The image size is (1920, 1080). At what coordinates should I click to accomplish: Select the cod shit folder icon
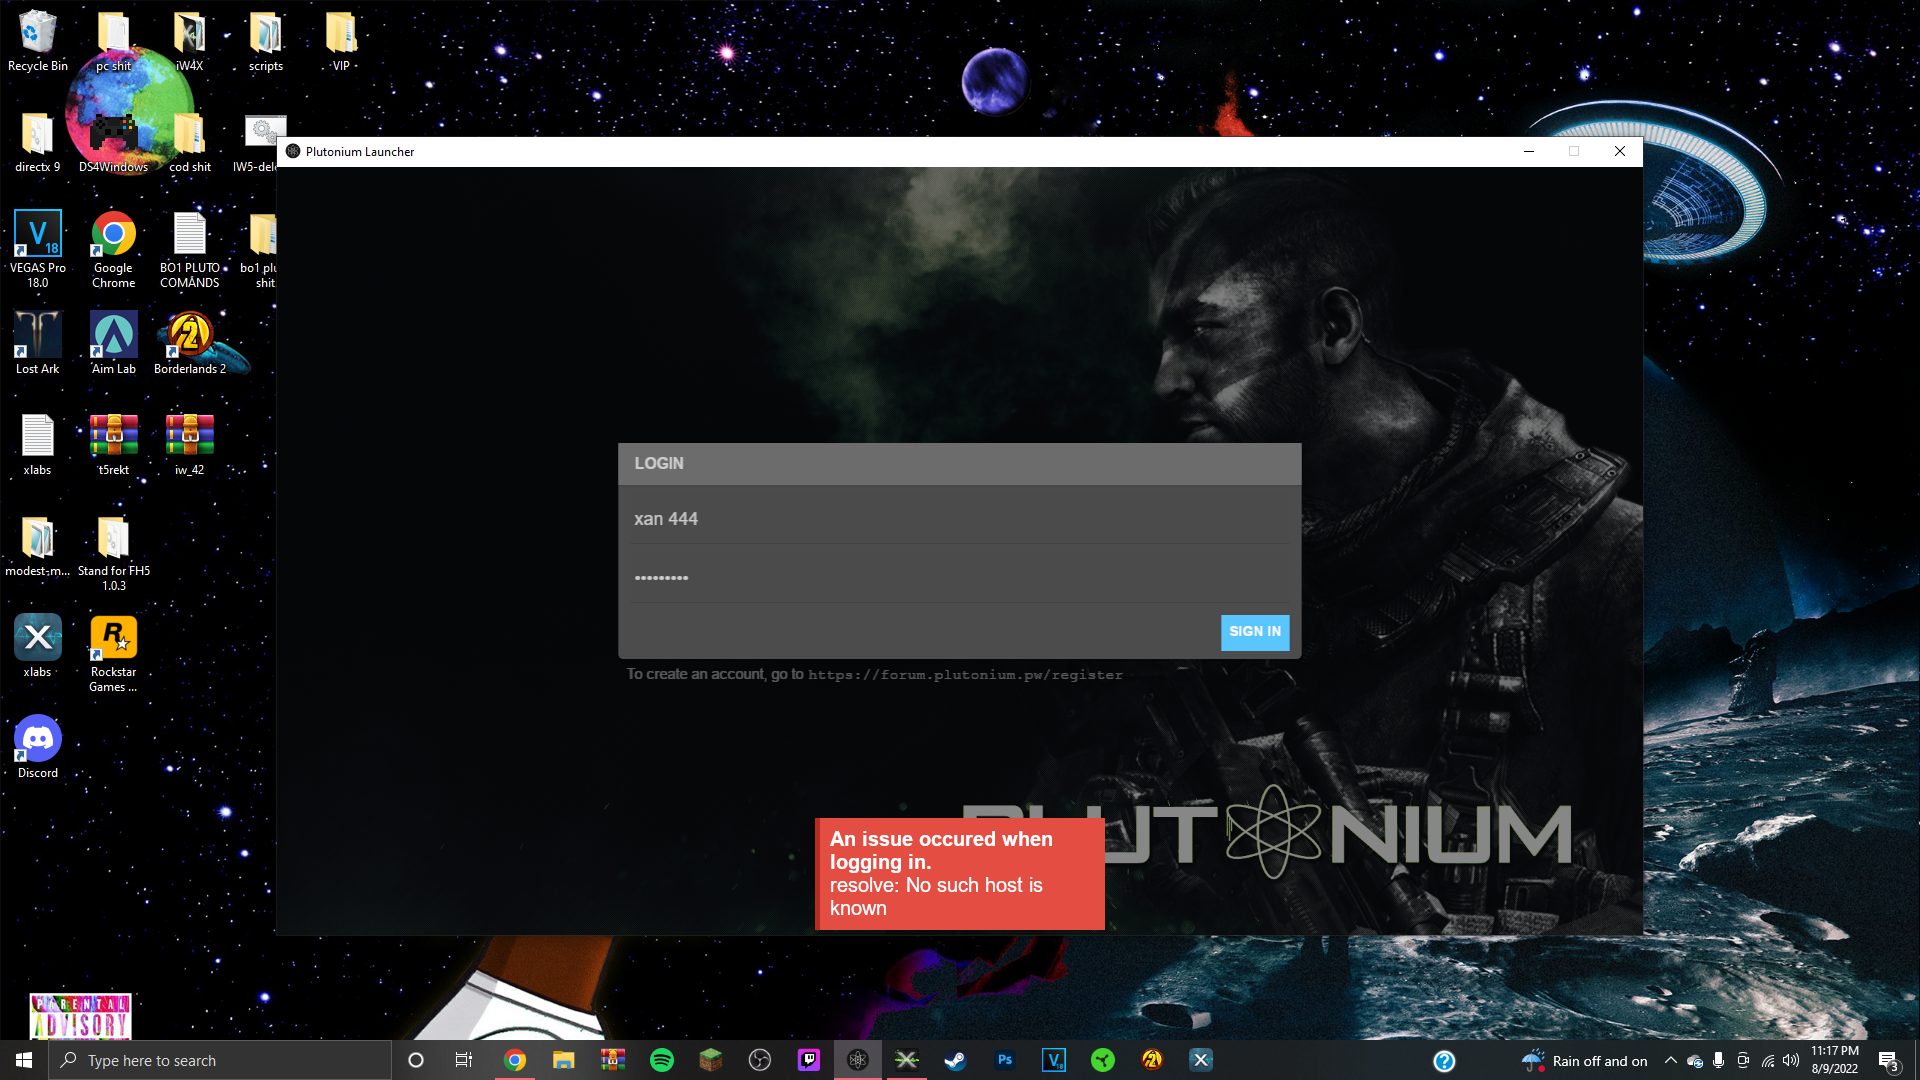(x=190, y=143)
